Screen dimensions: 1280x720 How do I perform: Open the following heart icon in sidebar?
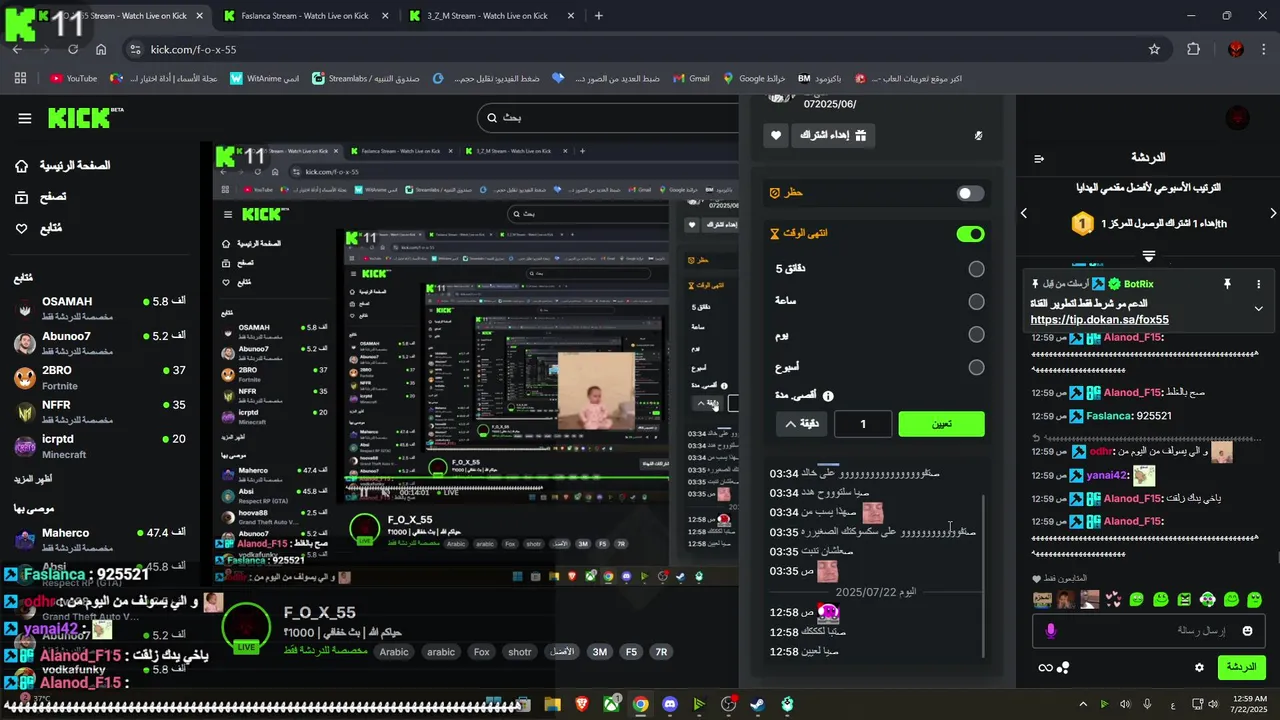22,229
